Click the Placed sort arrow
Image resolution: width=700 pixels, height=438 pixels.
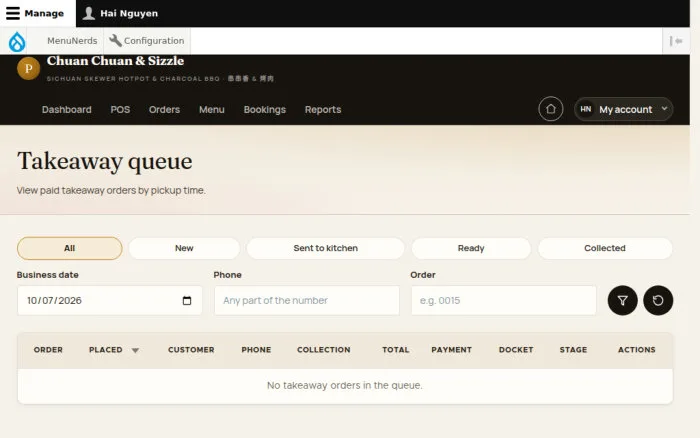click(135, 350)
